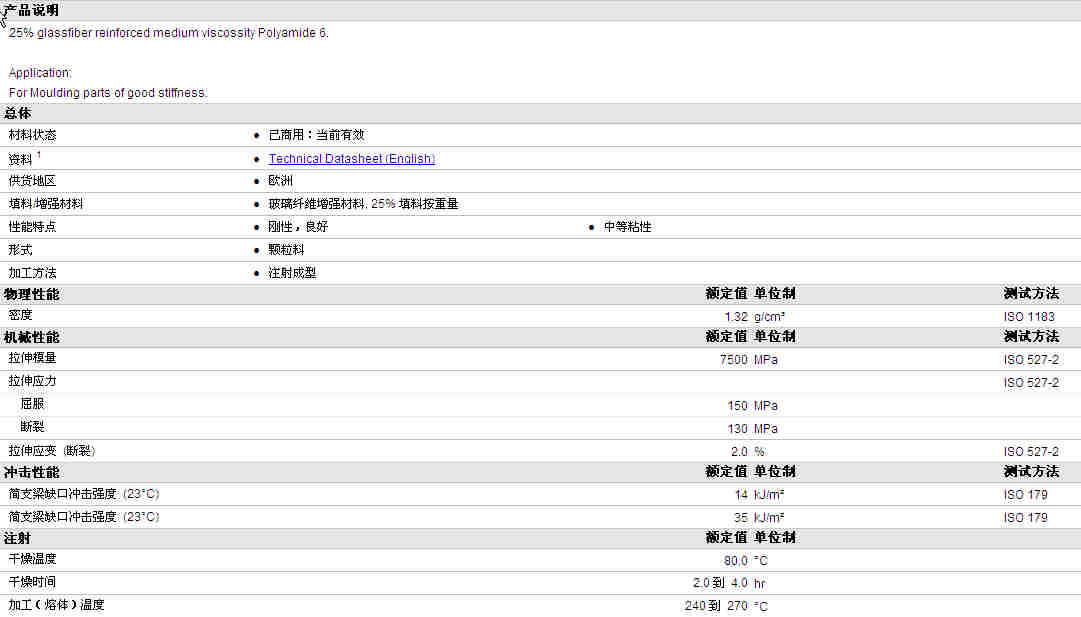1081x617 pixels.
Task: Select the 玻璃纤维增强材料 25% filler value
Action: pyautogui.click(x=363, y=204)
